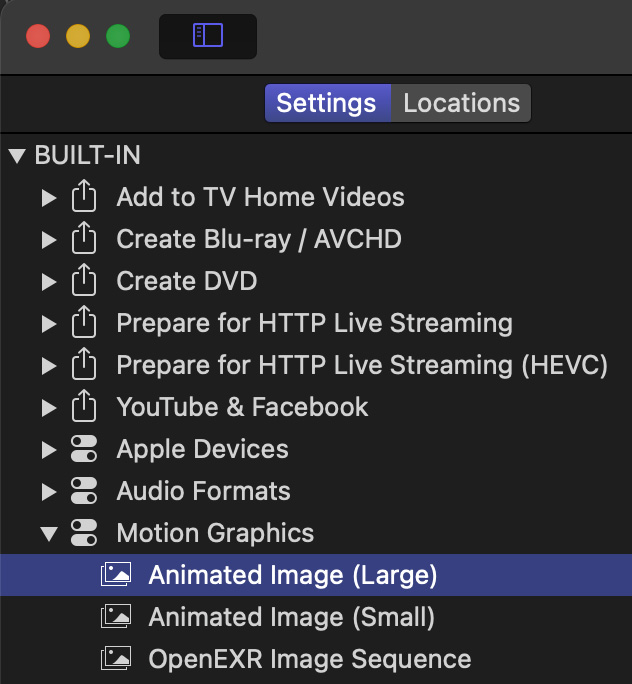Switch to the Locations tab
632x684 pixels.
(461, 103)
